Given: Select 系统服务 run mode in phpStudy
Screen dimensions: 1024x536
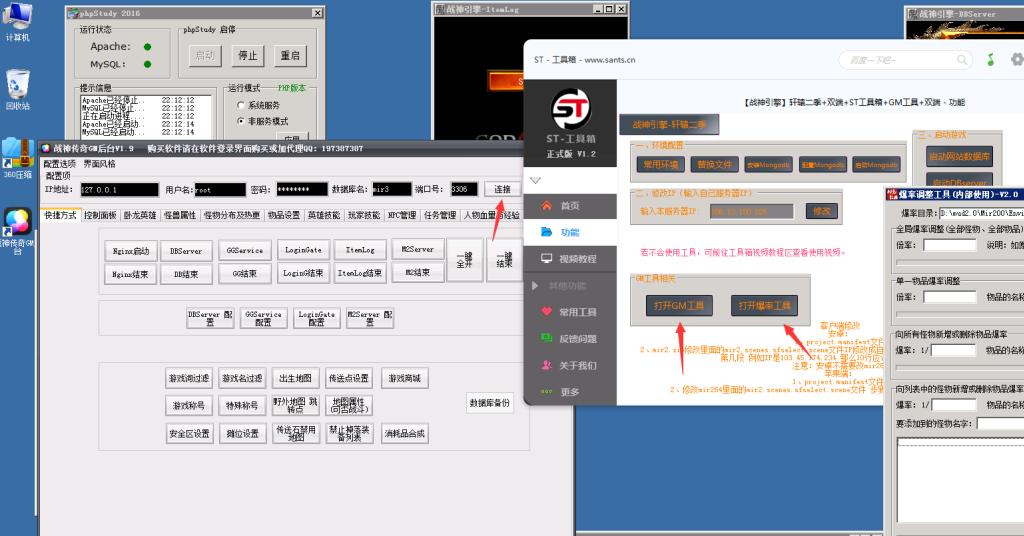Looking at the screenshot, I should pos(241,105).
